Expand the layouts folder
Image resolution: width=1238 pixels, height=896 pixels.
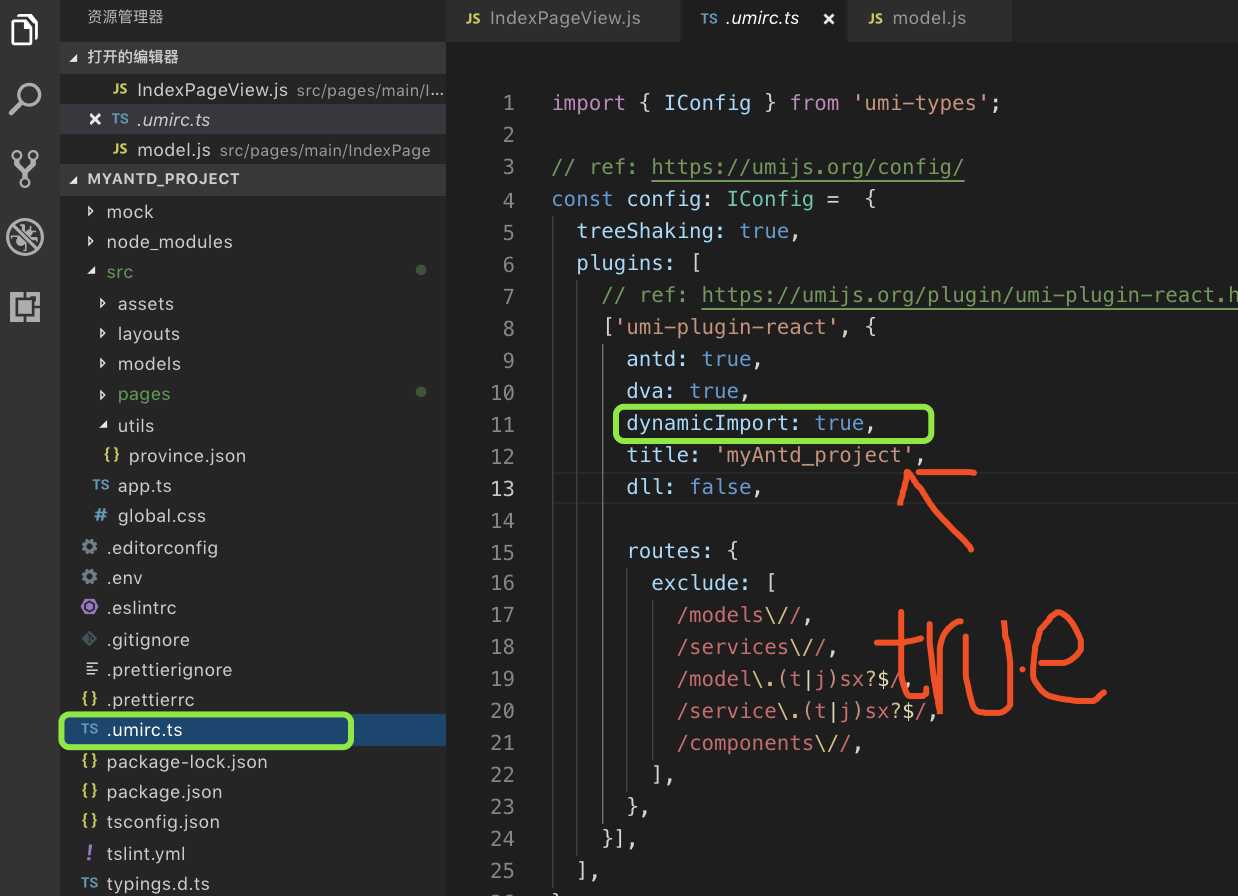tap(148, 334)
